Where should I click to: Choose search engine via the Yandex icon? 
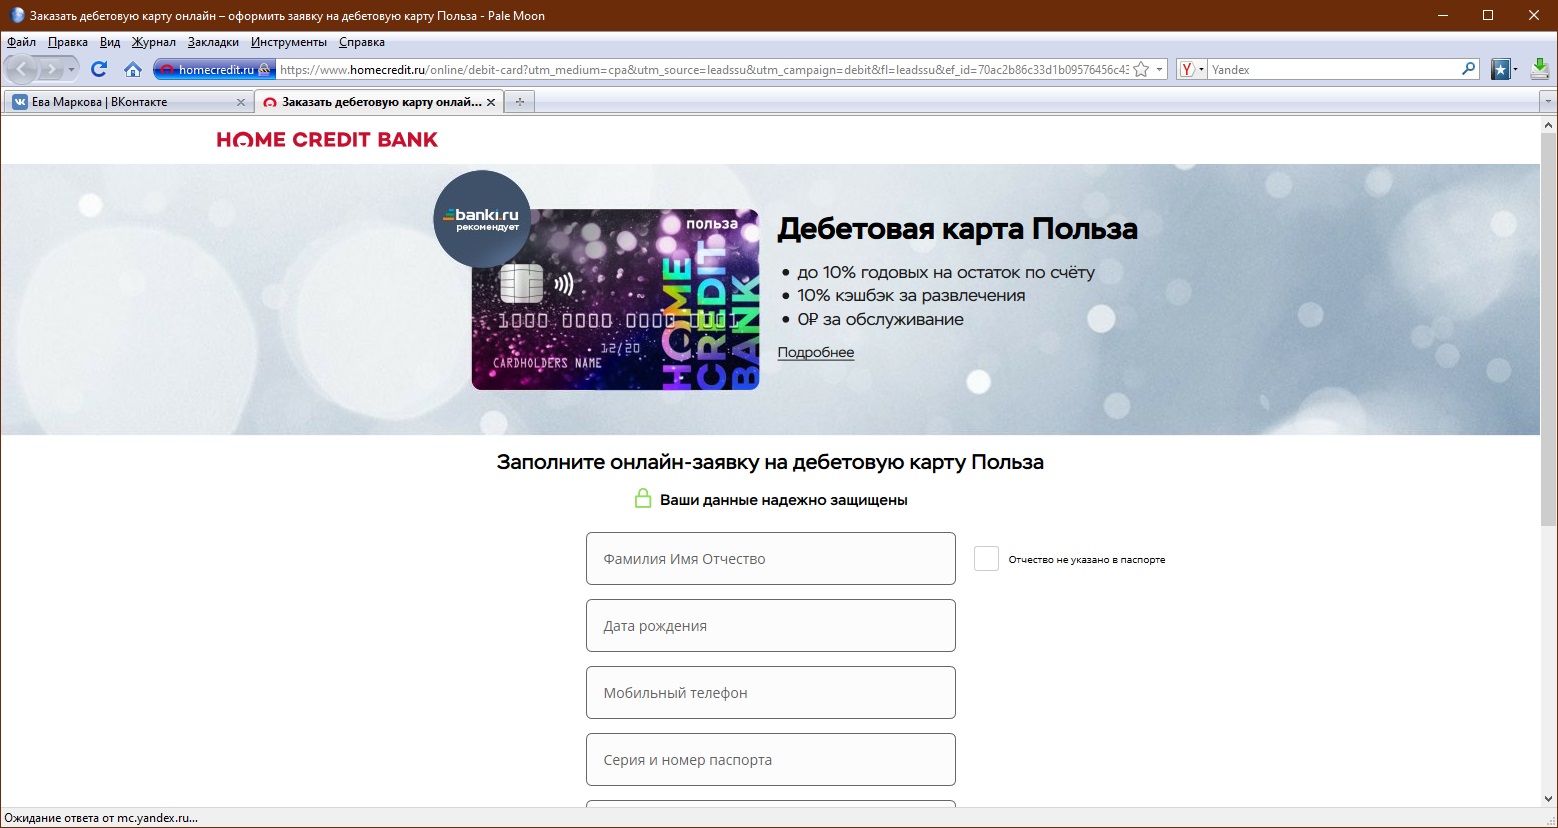coord(1192,70)
